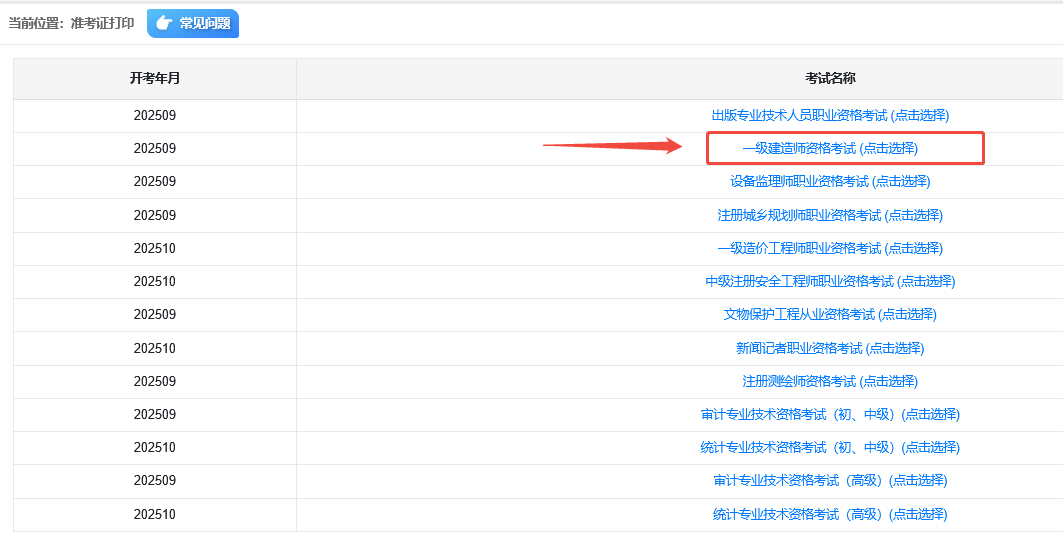
Task: Click 文物保护工程从业资格考试 link
Action: tap(830, 314)
